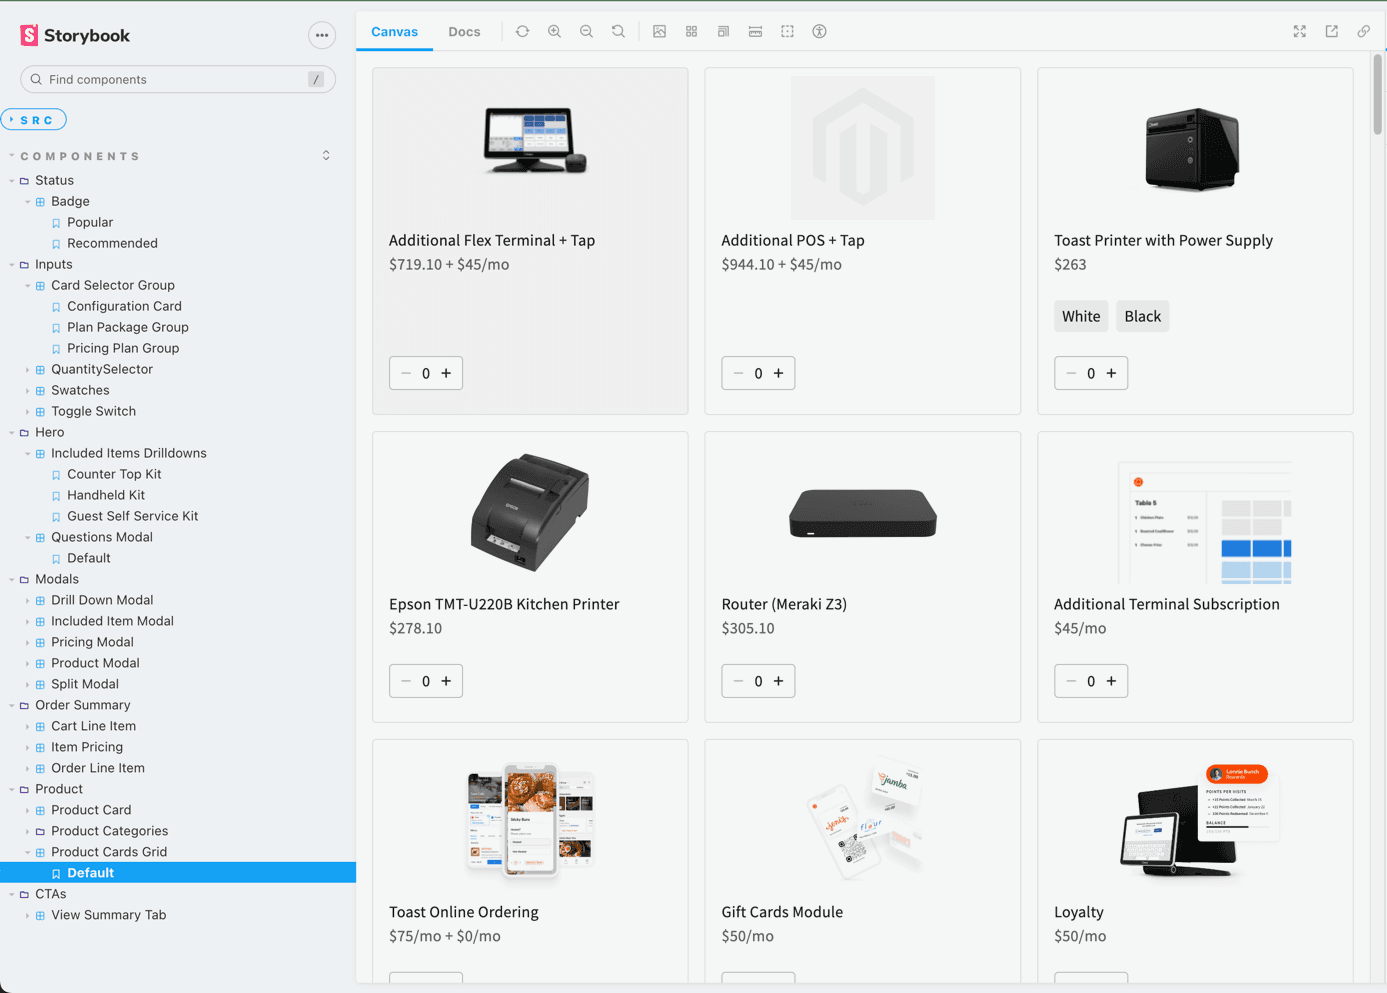Click the Storybook logo
Screen dimensions: 1387x993
(75, 35)
